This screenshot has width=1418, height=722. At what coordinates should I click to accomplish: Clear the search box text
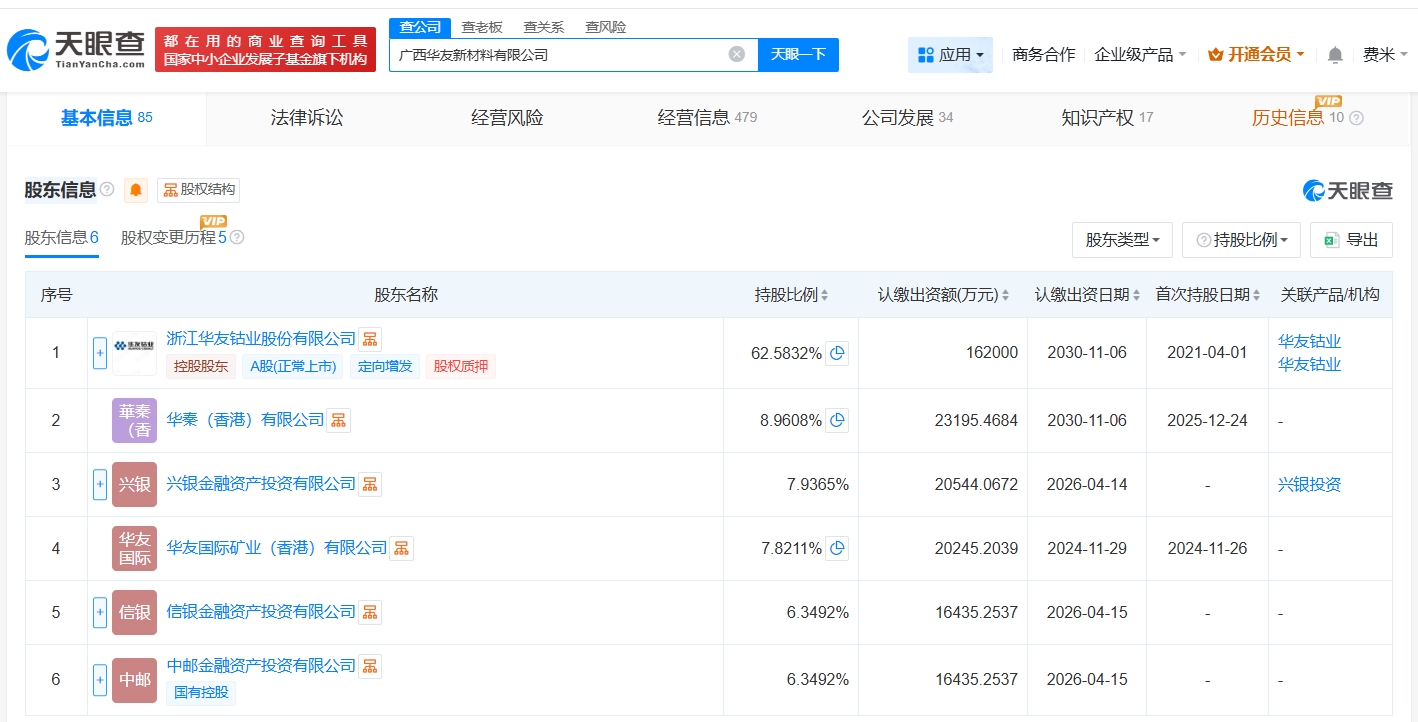[737, 55]
